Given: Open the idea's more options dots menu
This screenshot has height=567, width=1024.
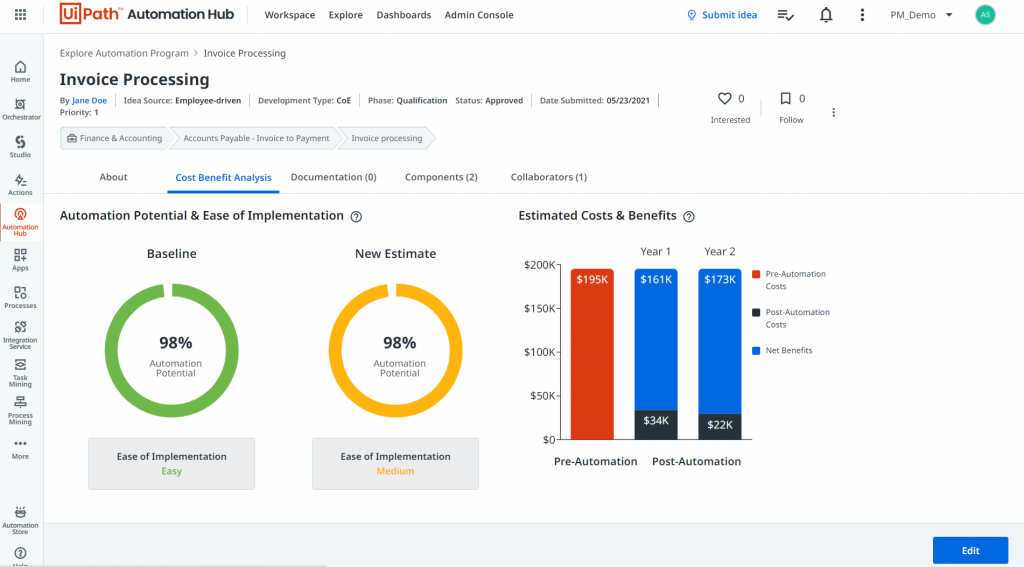Looking at the screenshot, I should [x=833, y=112].
